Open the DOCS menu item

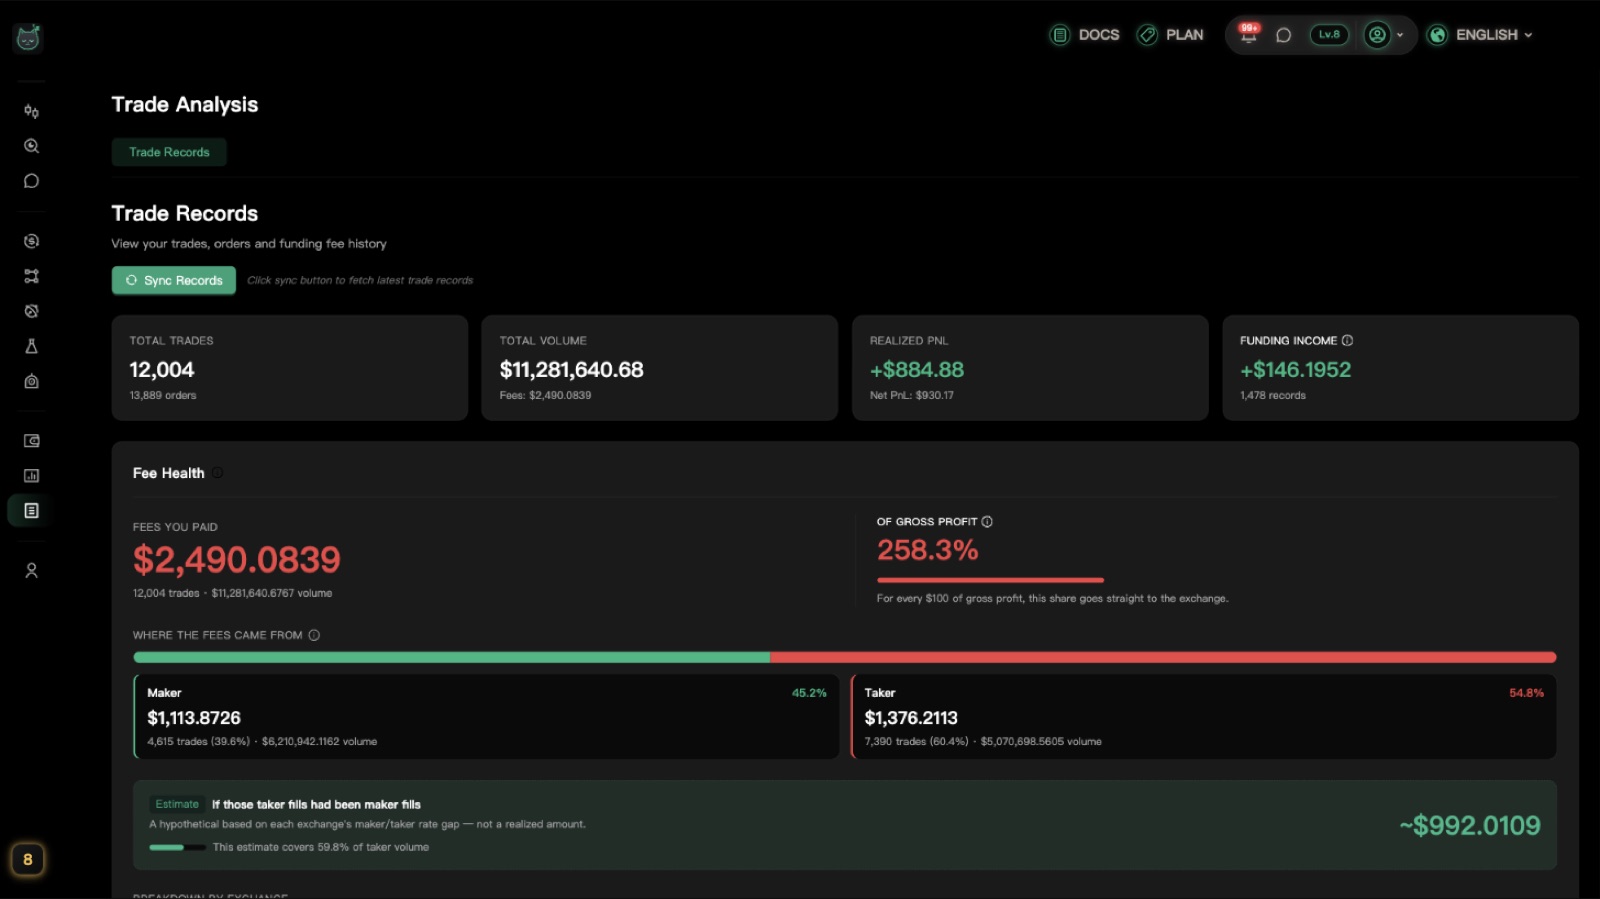(1085, 35)
